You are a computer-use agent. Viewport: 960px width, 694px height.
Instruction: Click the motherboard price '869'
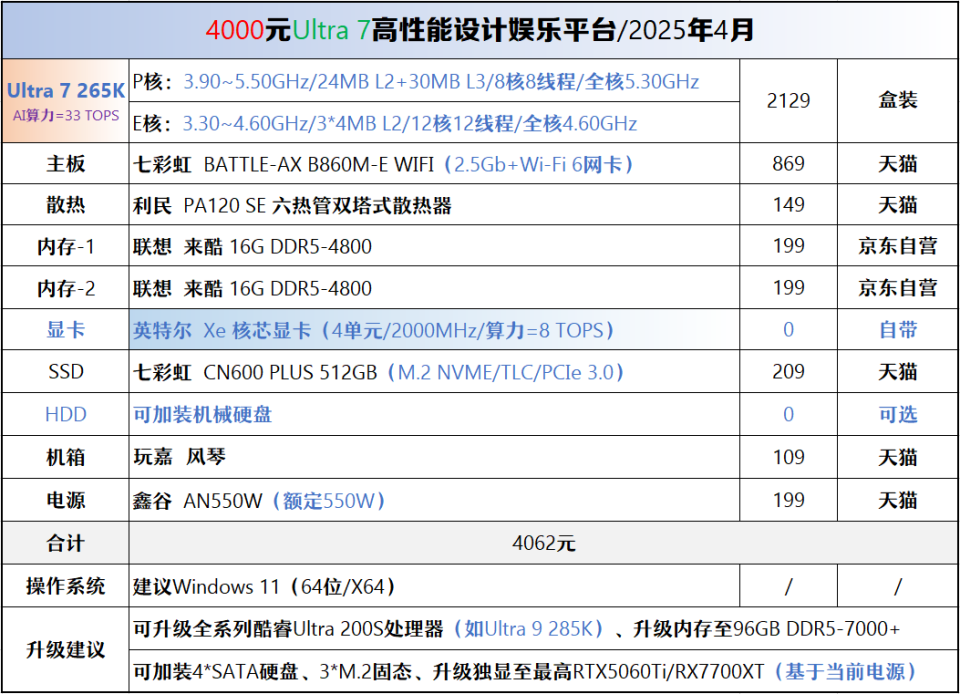(x=788, y=163)
